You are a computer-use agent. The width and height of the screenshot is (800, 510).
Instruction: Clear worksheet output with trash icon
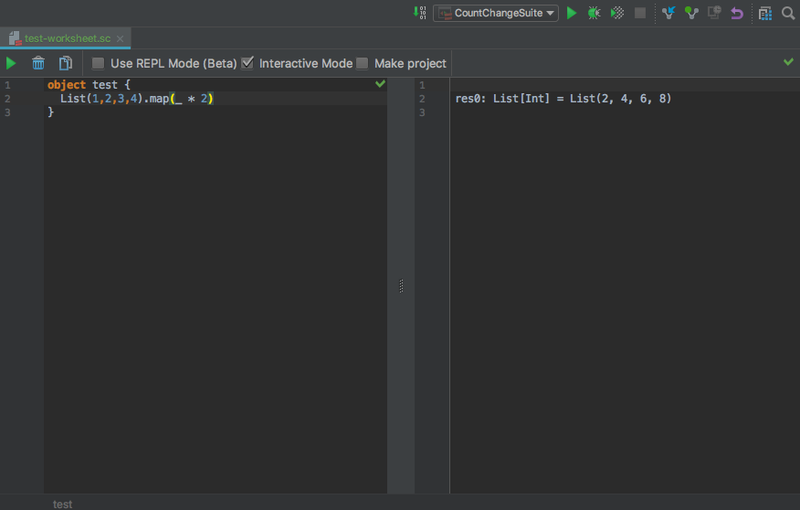click(38, 63)
